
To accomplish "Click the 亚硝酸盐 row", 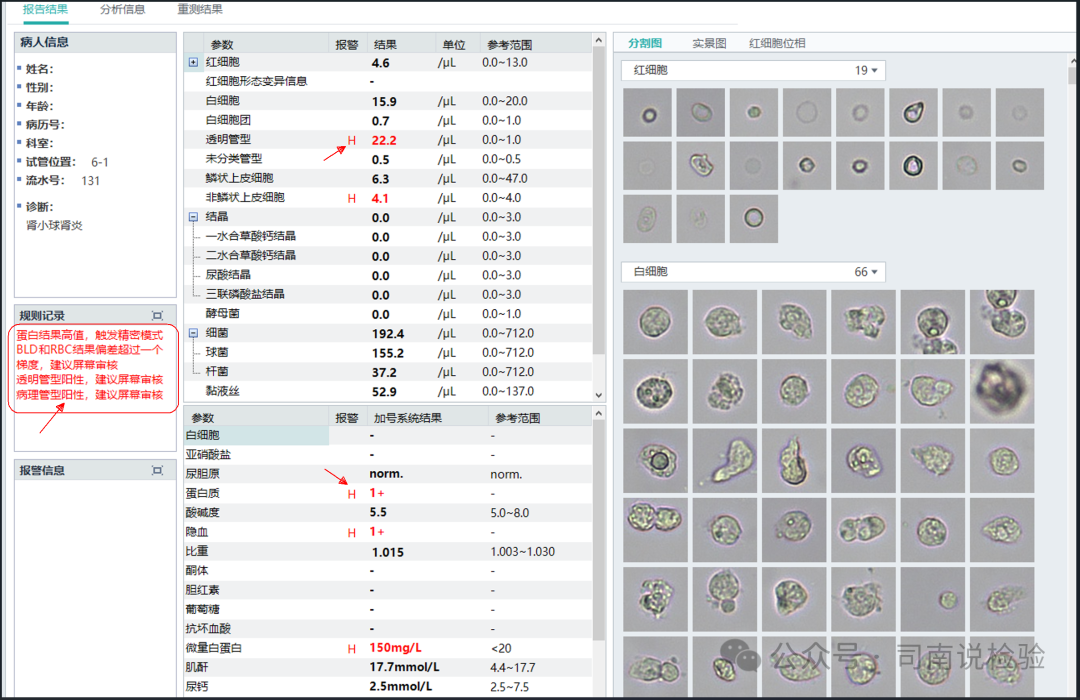I will (387, 455).
